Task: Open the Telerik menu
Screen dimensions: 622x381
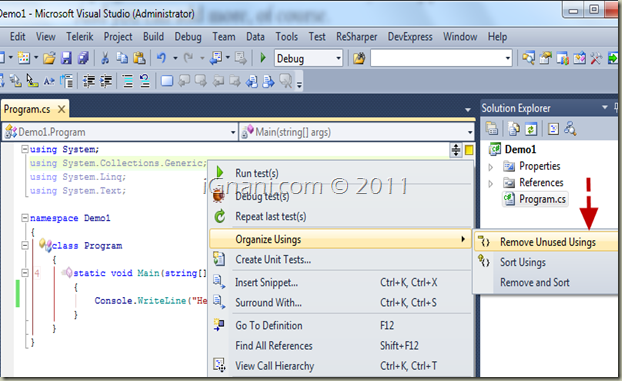Action: [80, 37]
